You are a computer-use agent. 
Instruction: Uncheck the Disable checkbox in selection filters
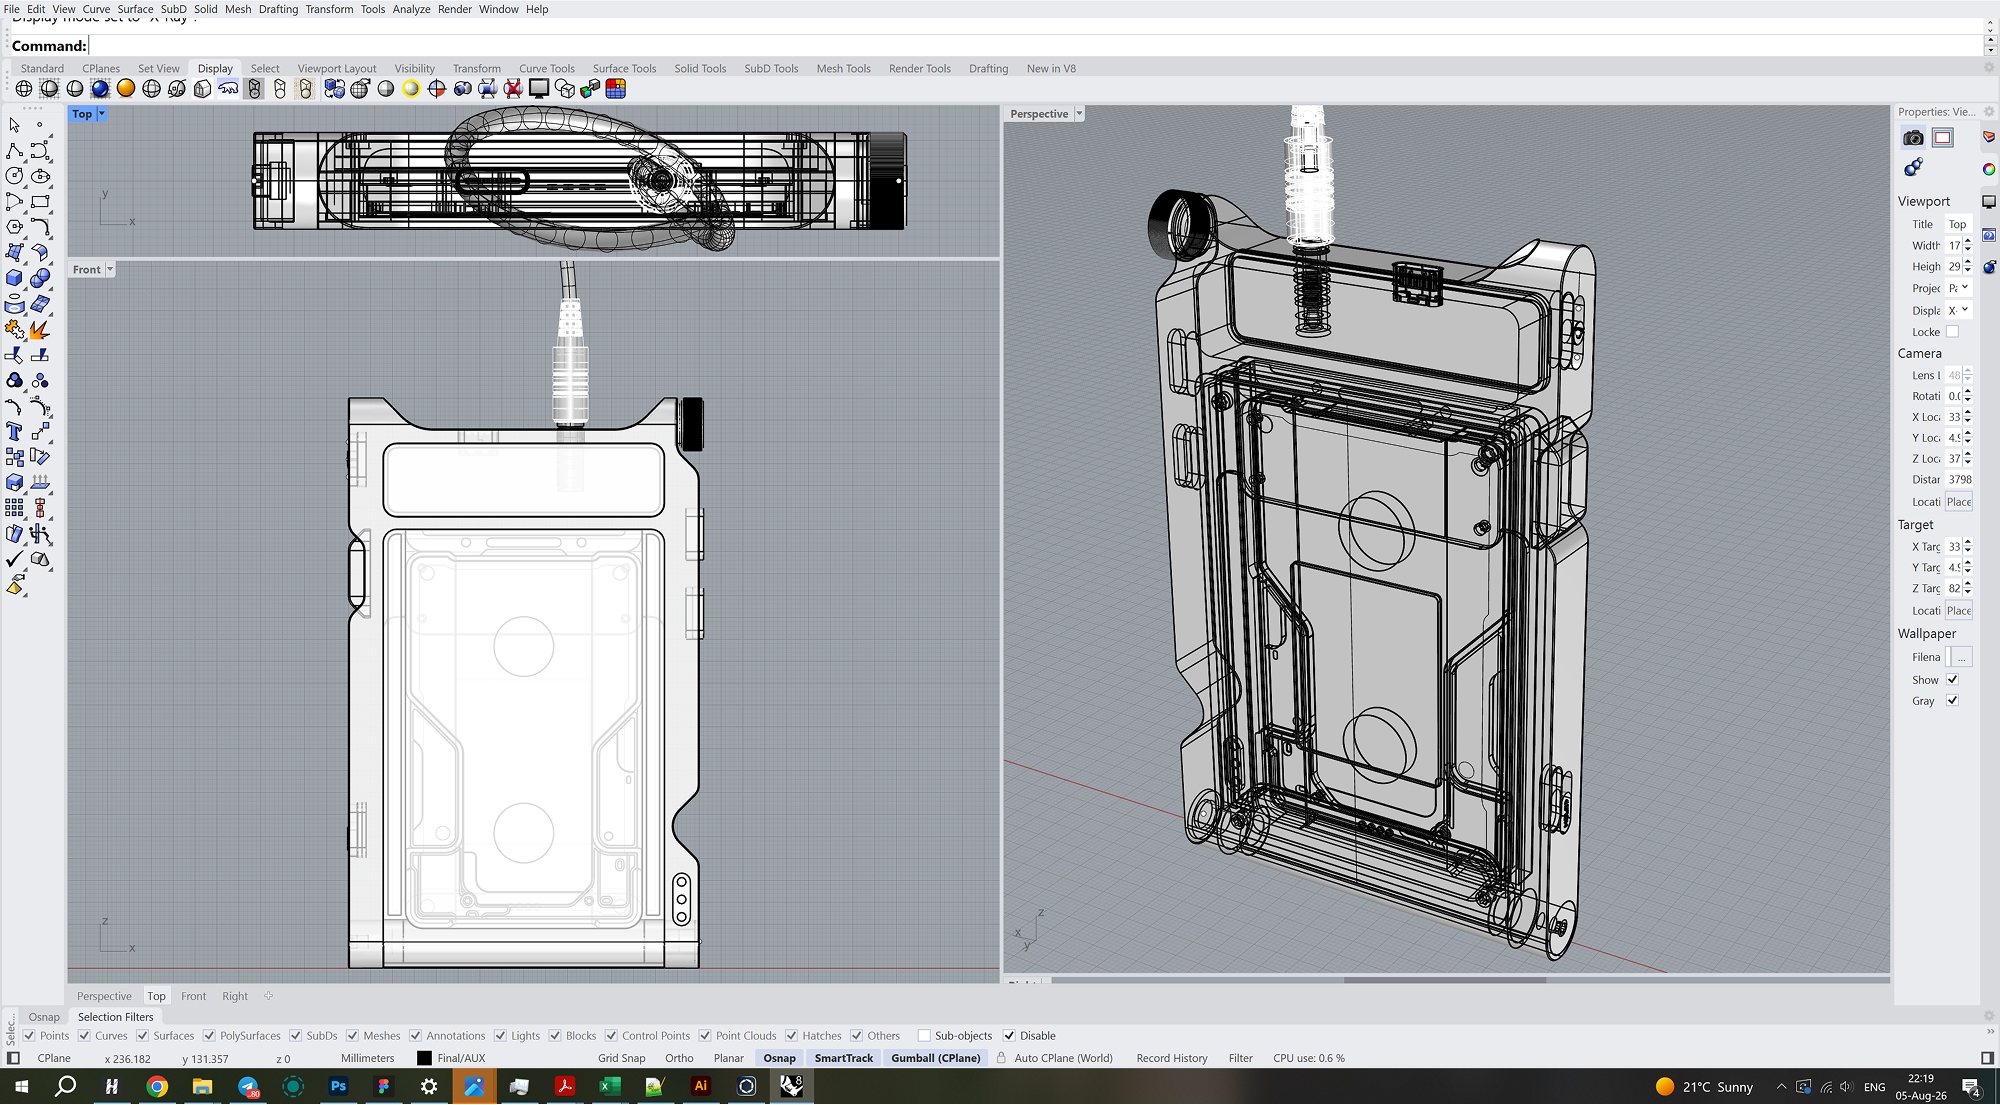point(1009,1036)
